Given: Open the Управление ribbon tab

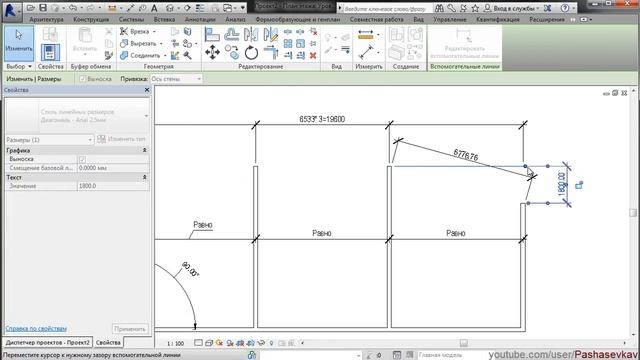Looking at the screenshot, I should click(450, 19).
